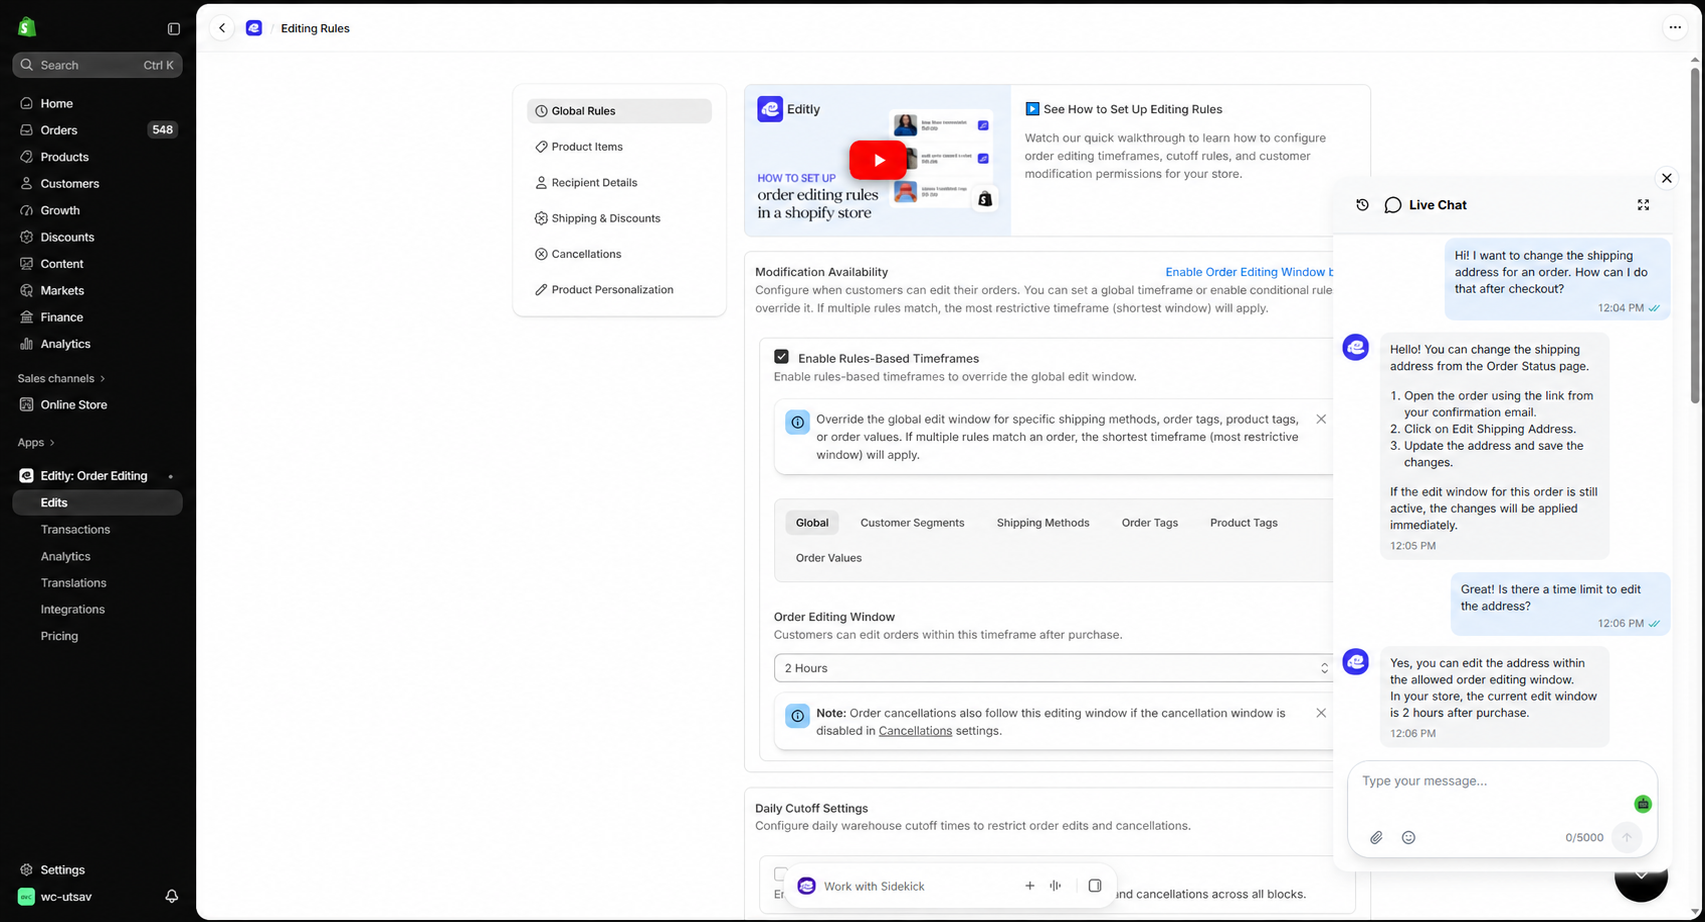Click Enable Order Editing Window link

click(1249, 272)
